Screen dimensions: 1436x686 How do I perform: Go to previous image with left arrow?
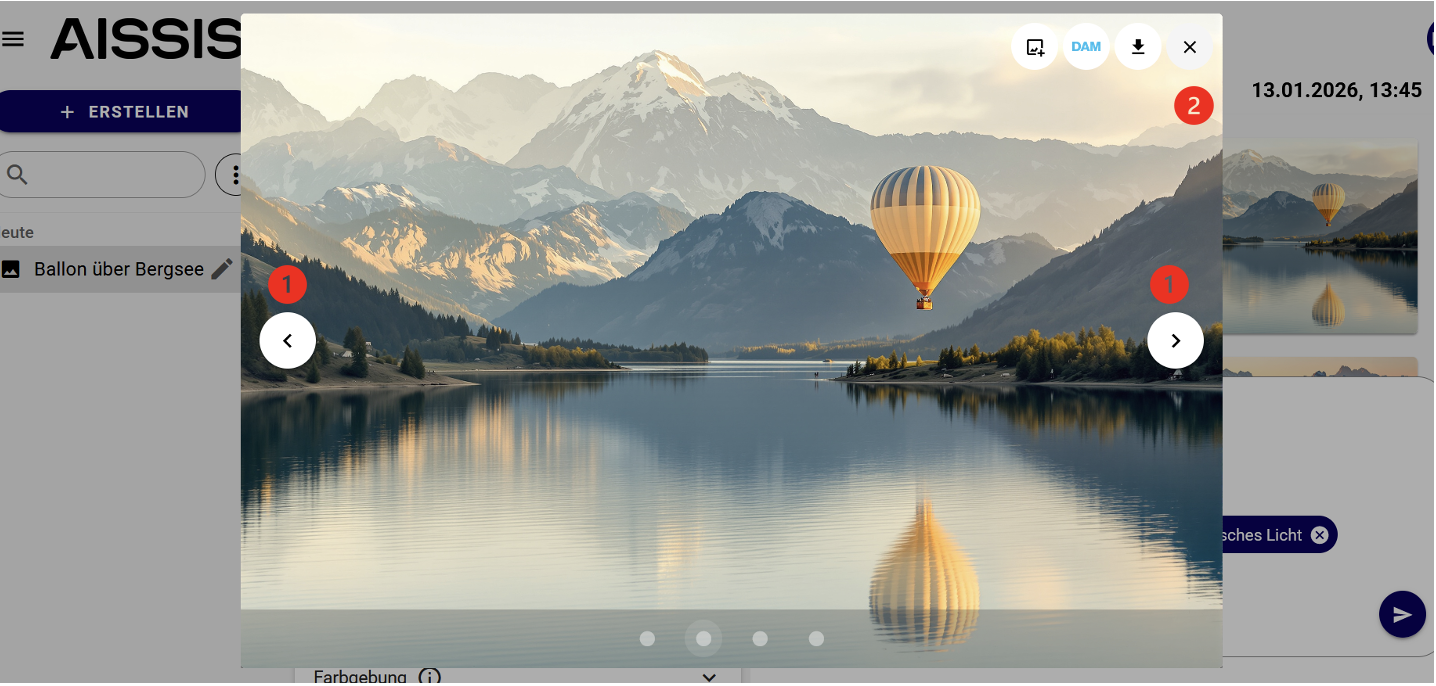coord(288,341)
